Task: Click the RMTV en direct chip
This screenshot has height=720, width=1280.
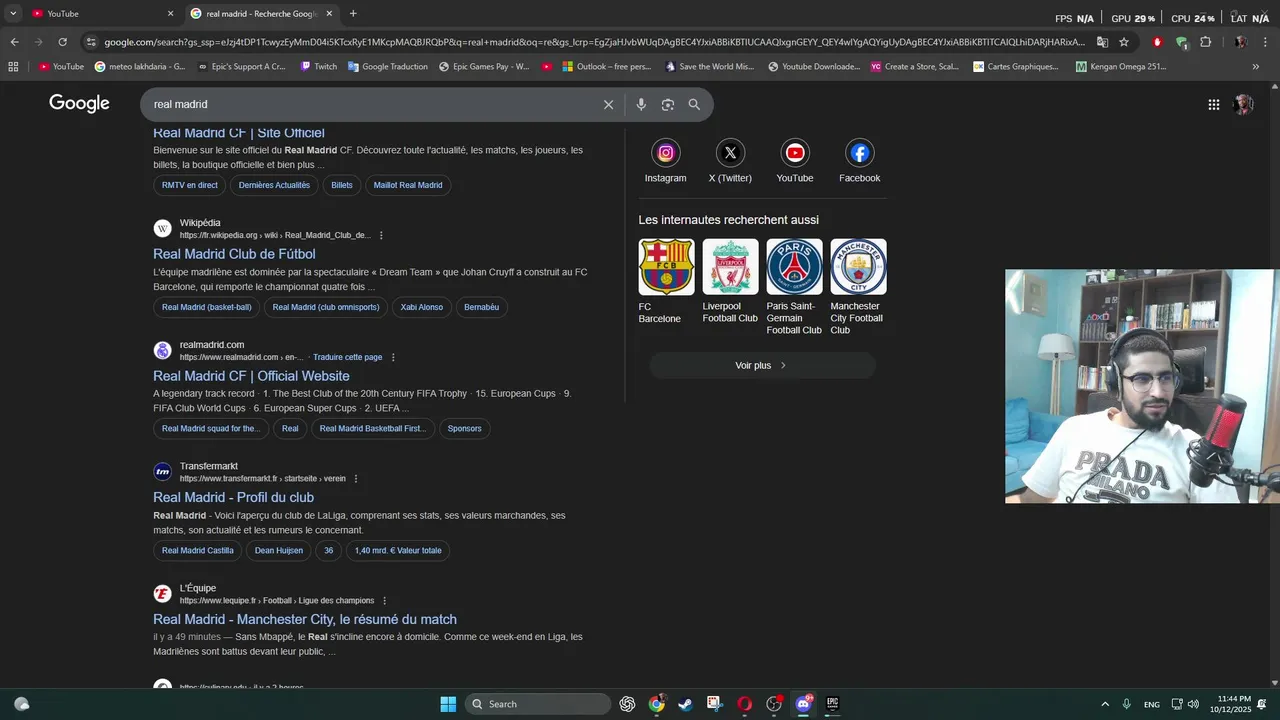Action: click(190, 185)
